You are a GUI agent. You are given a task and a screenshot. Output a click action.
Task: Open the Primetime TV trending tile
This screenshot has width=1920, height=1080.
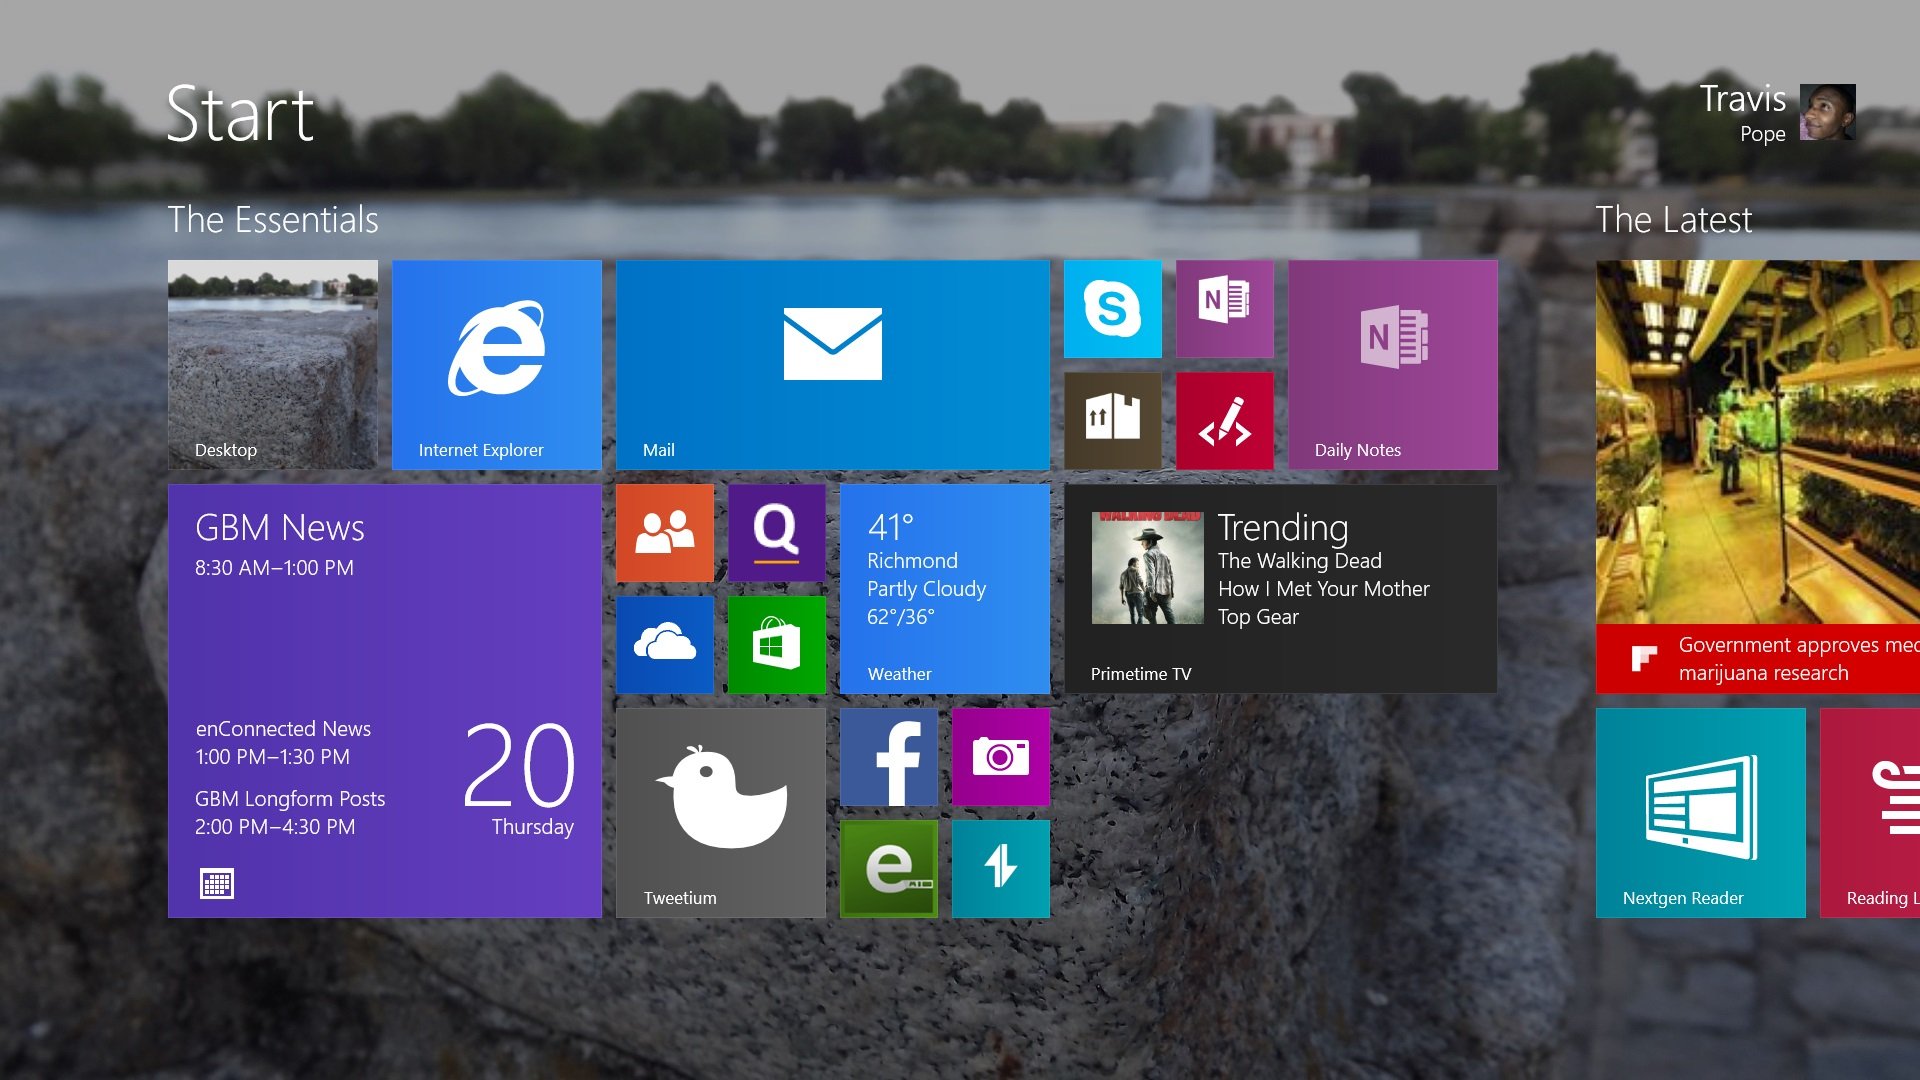pos(1281,589)
